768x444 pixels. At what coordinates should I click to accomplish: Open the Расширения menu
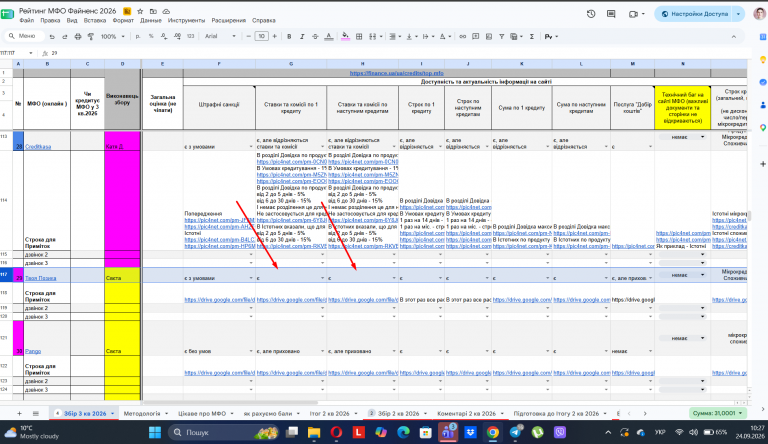click(x=228, y=21)
